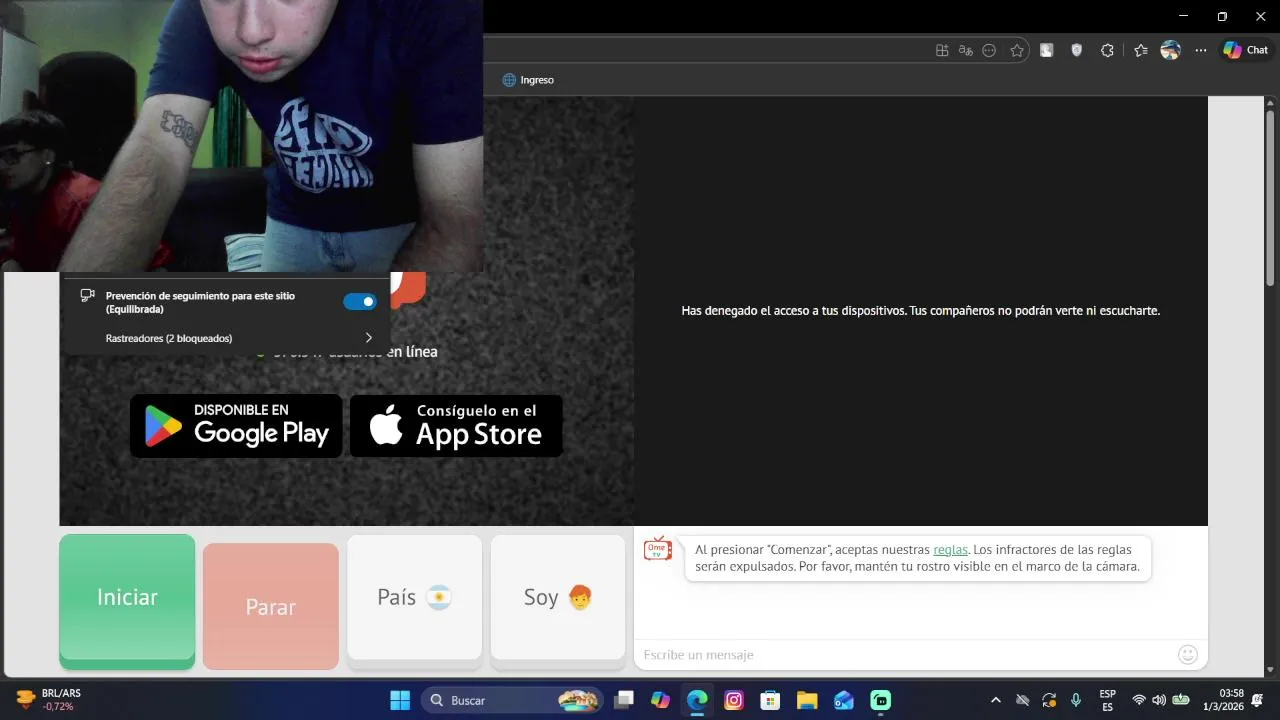Click the Parar button

(271, 606)
